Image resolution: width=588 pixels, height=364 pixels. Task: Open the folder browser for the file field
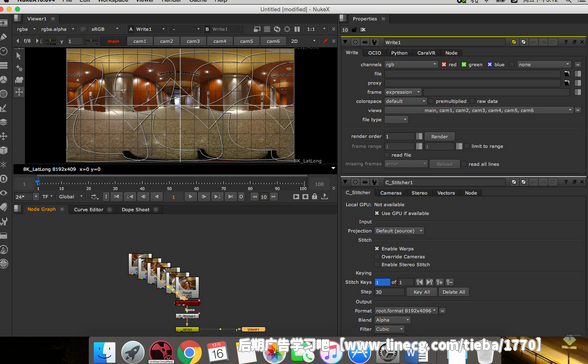567,74
